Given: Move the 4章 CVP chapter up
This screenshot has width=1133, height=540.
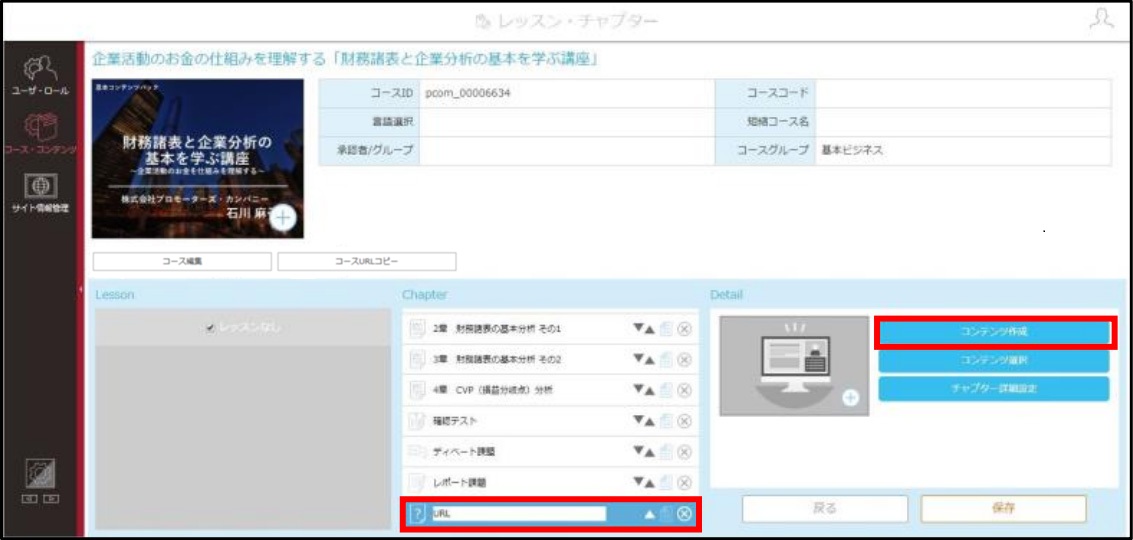Looking at the screenshot, I should tap(650, 390).
